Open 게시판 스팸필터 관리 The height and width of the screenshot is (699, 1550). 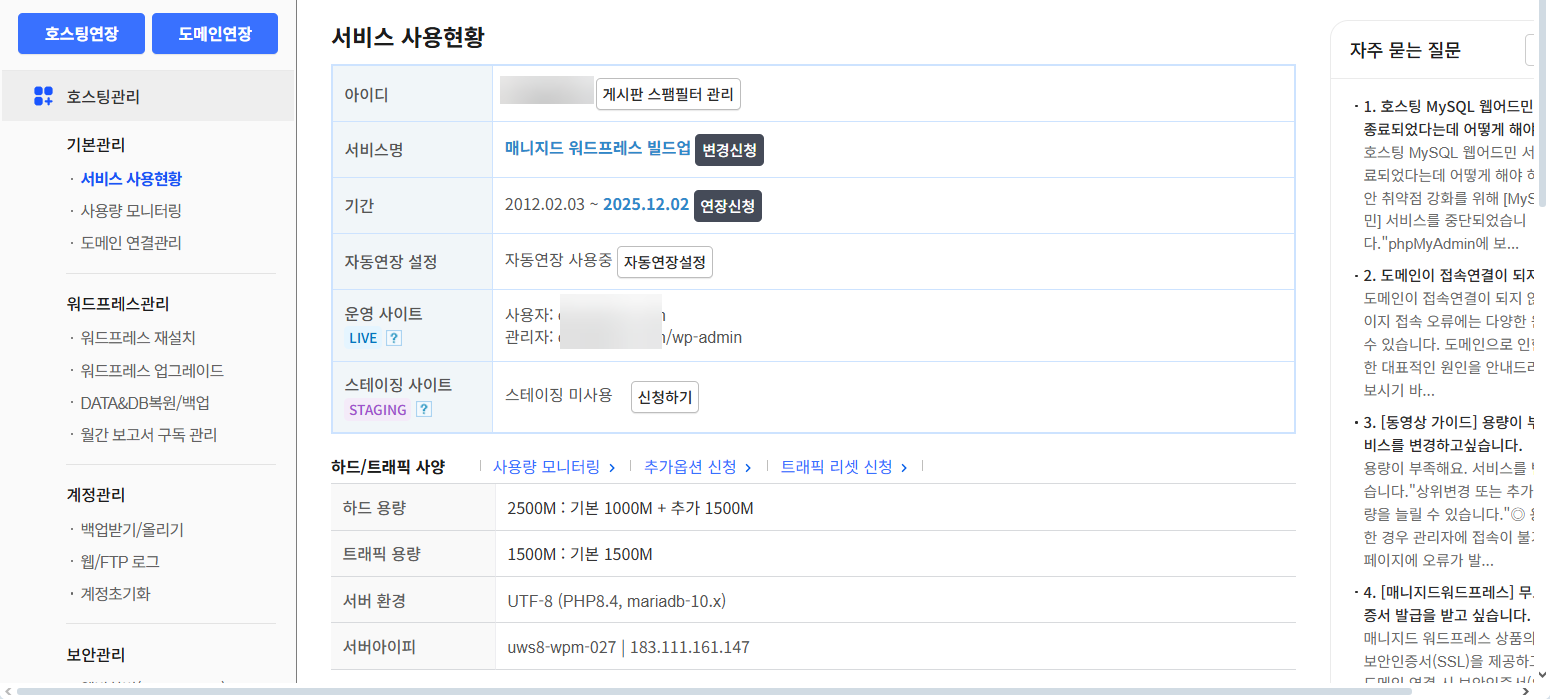(x=668, y=95)
